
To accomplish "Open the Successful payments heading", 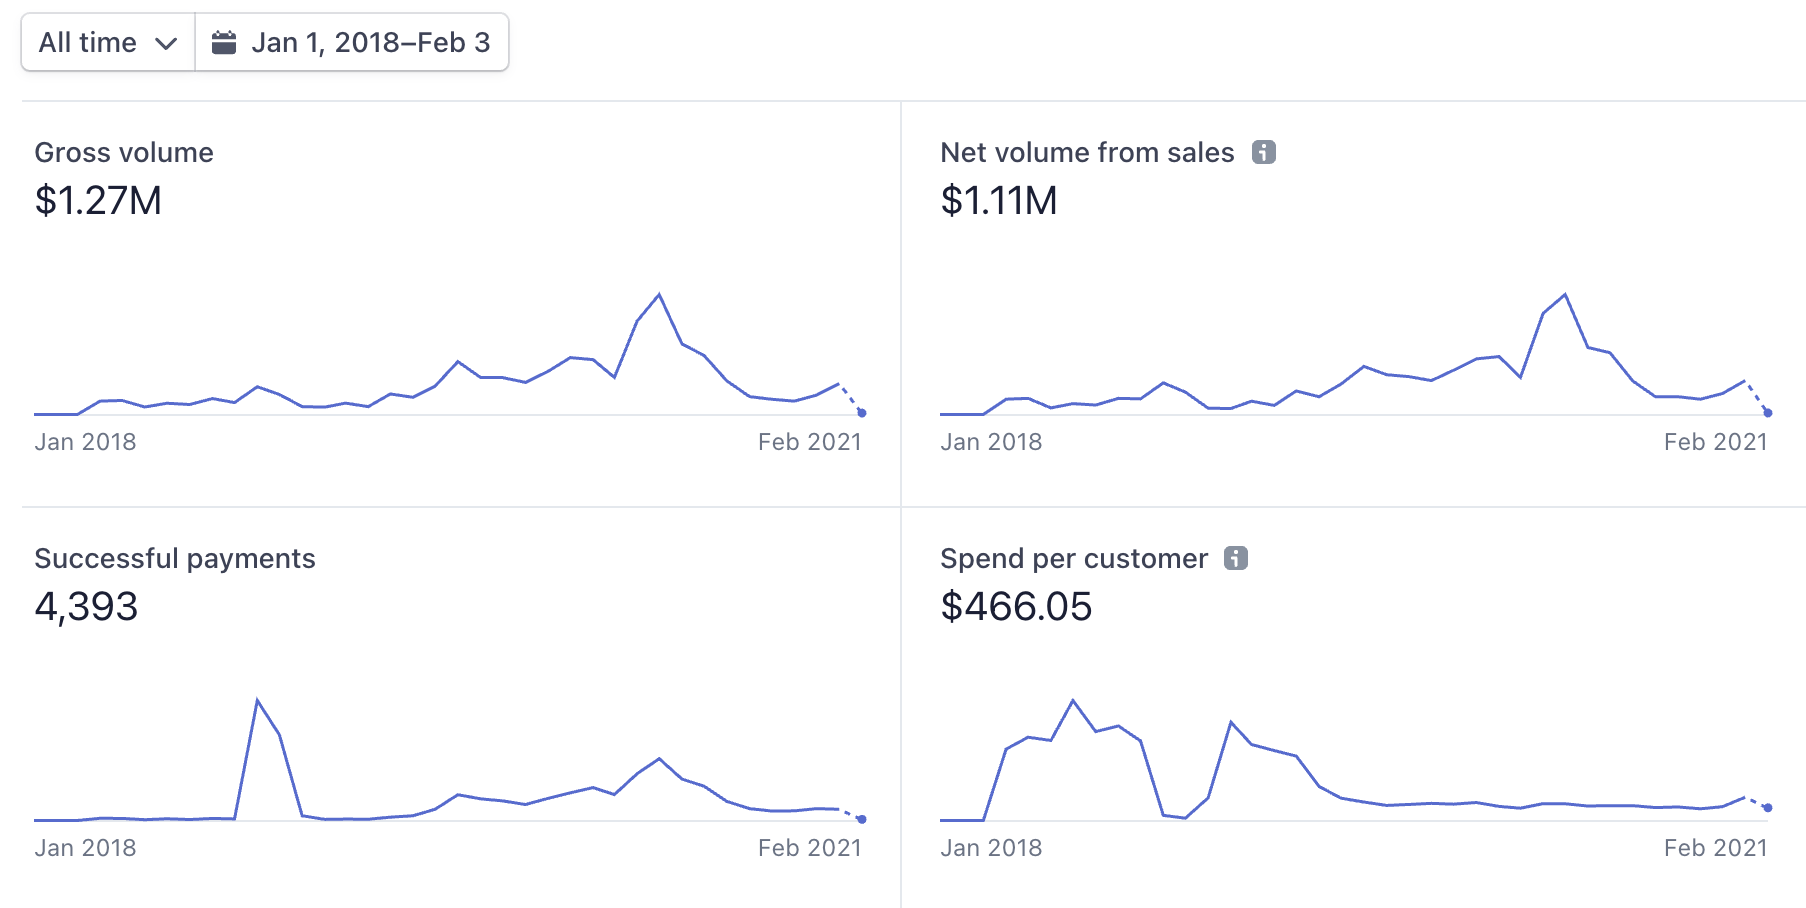I will 175,558.
